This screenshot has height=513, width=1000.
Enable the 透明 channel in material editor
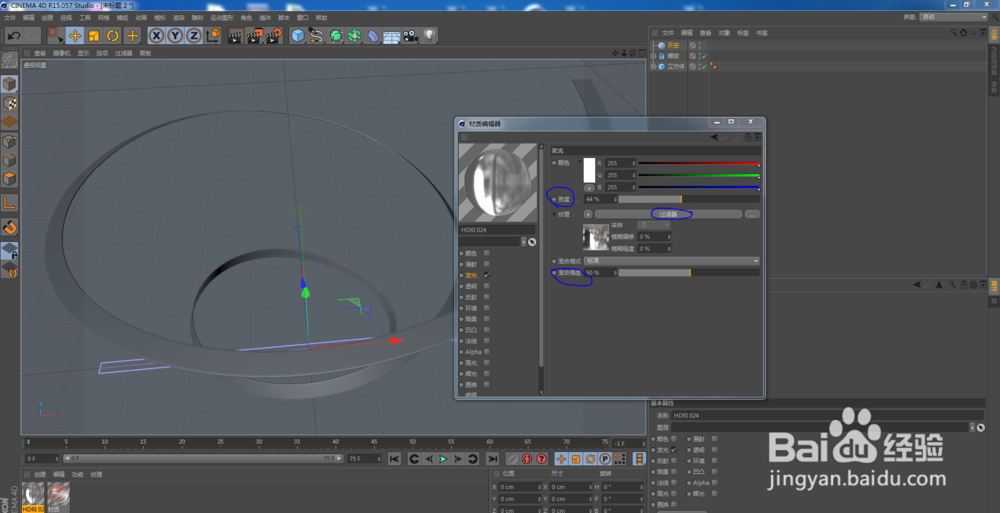click(487, 286)
